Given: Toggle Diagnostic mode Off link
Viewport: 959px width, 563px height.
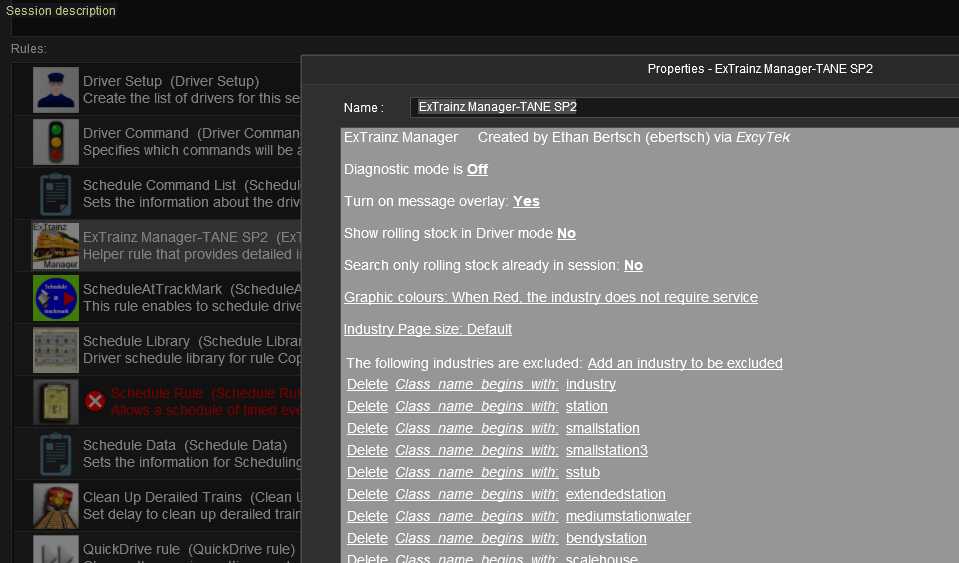Looking at the screenshot, I should click(477, 169).
